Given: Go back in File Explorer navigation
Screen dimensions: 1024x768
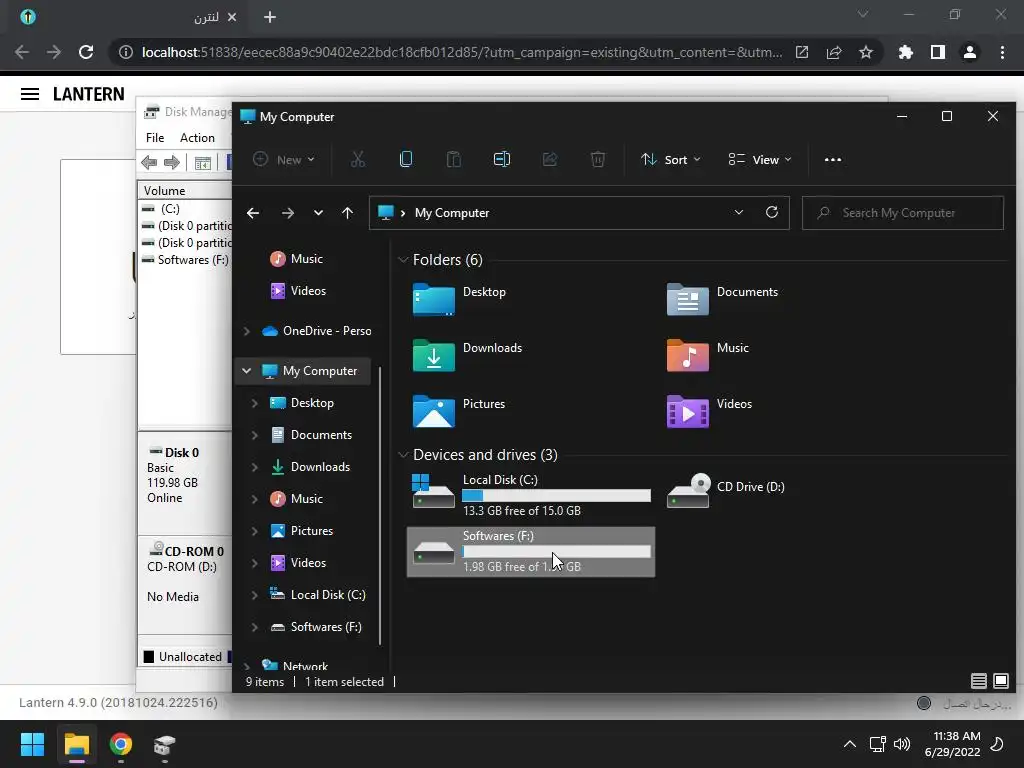Looking at the screenshot, I should (253, 213).
